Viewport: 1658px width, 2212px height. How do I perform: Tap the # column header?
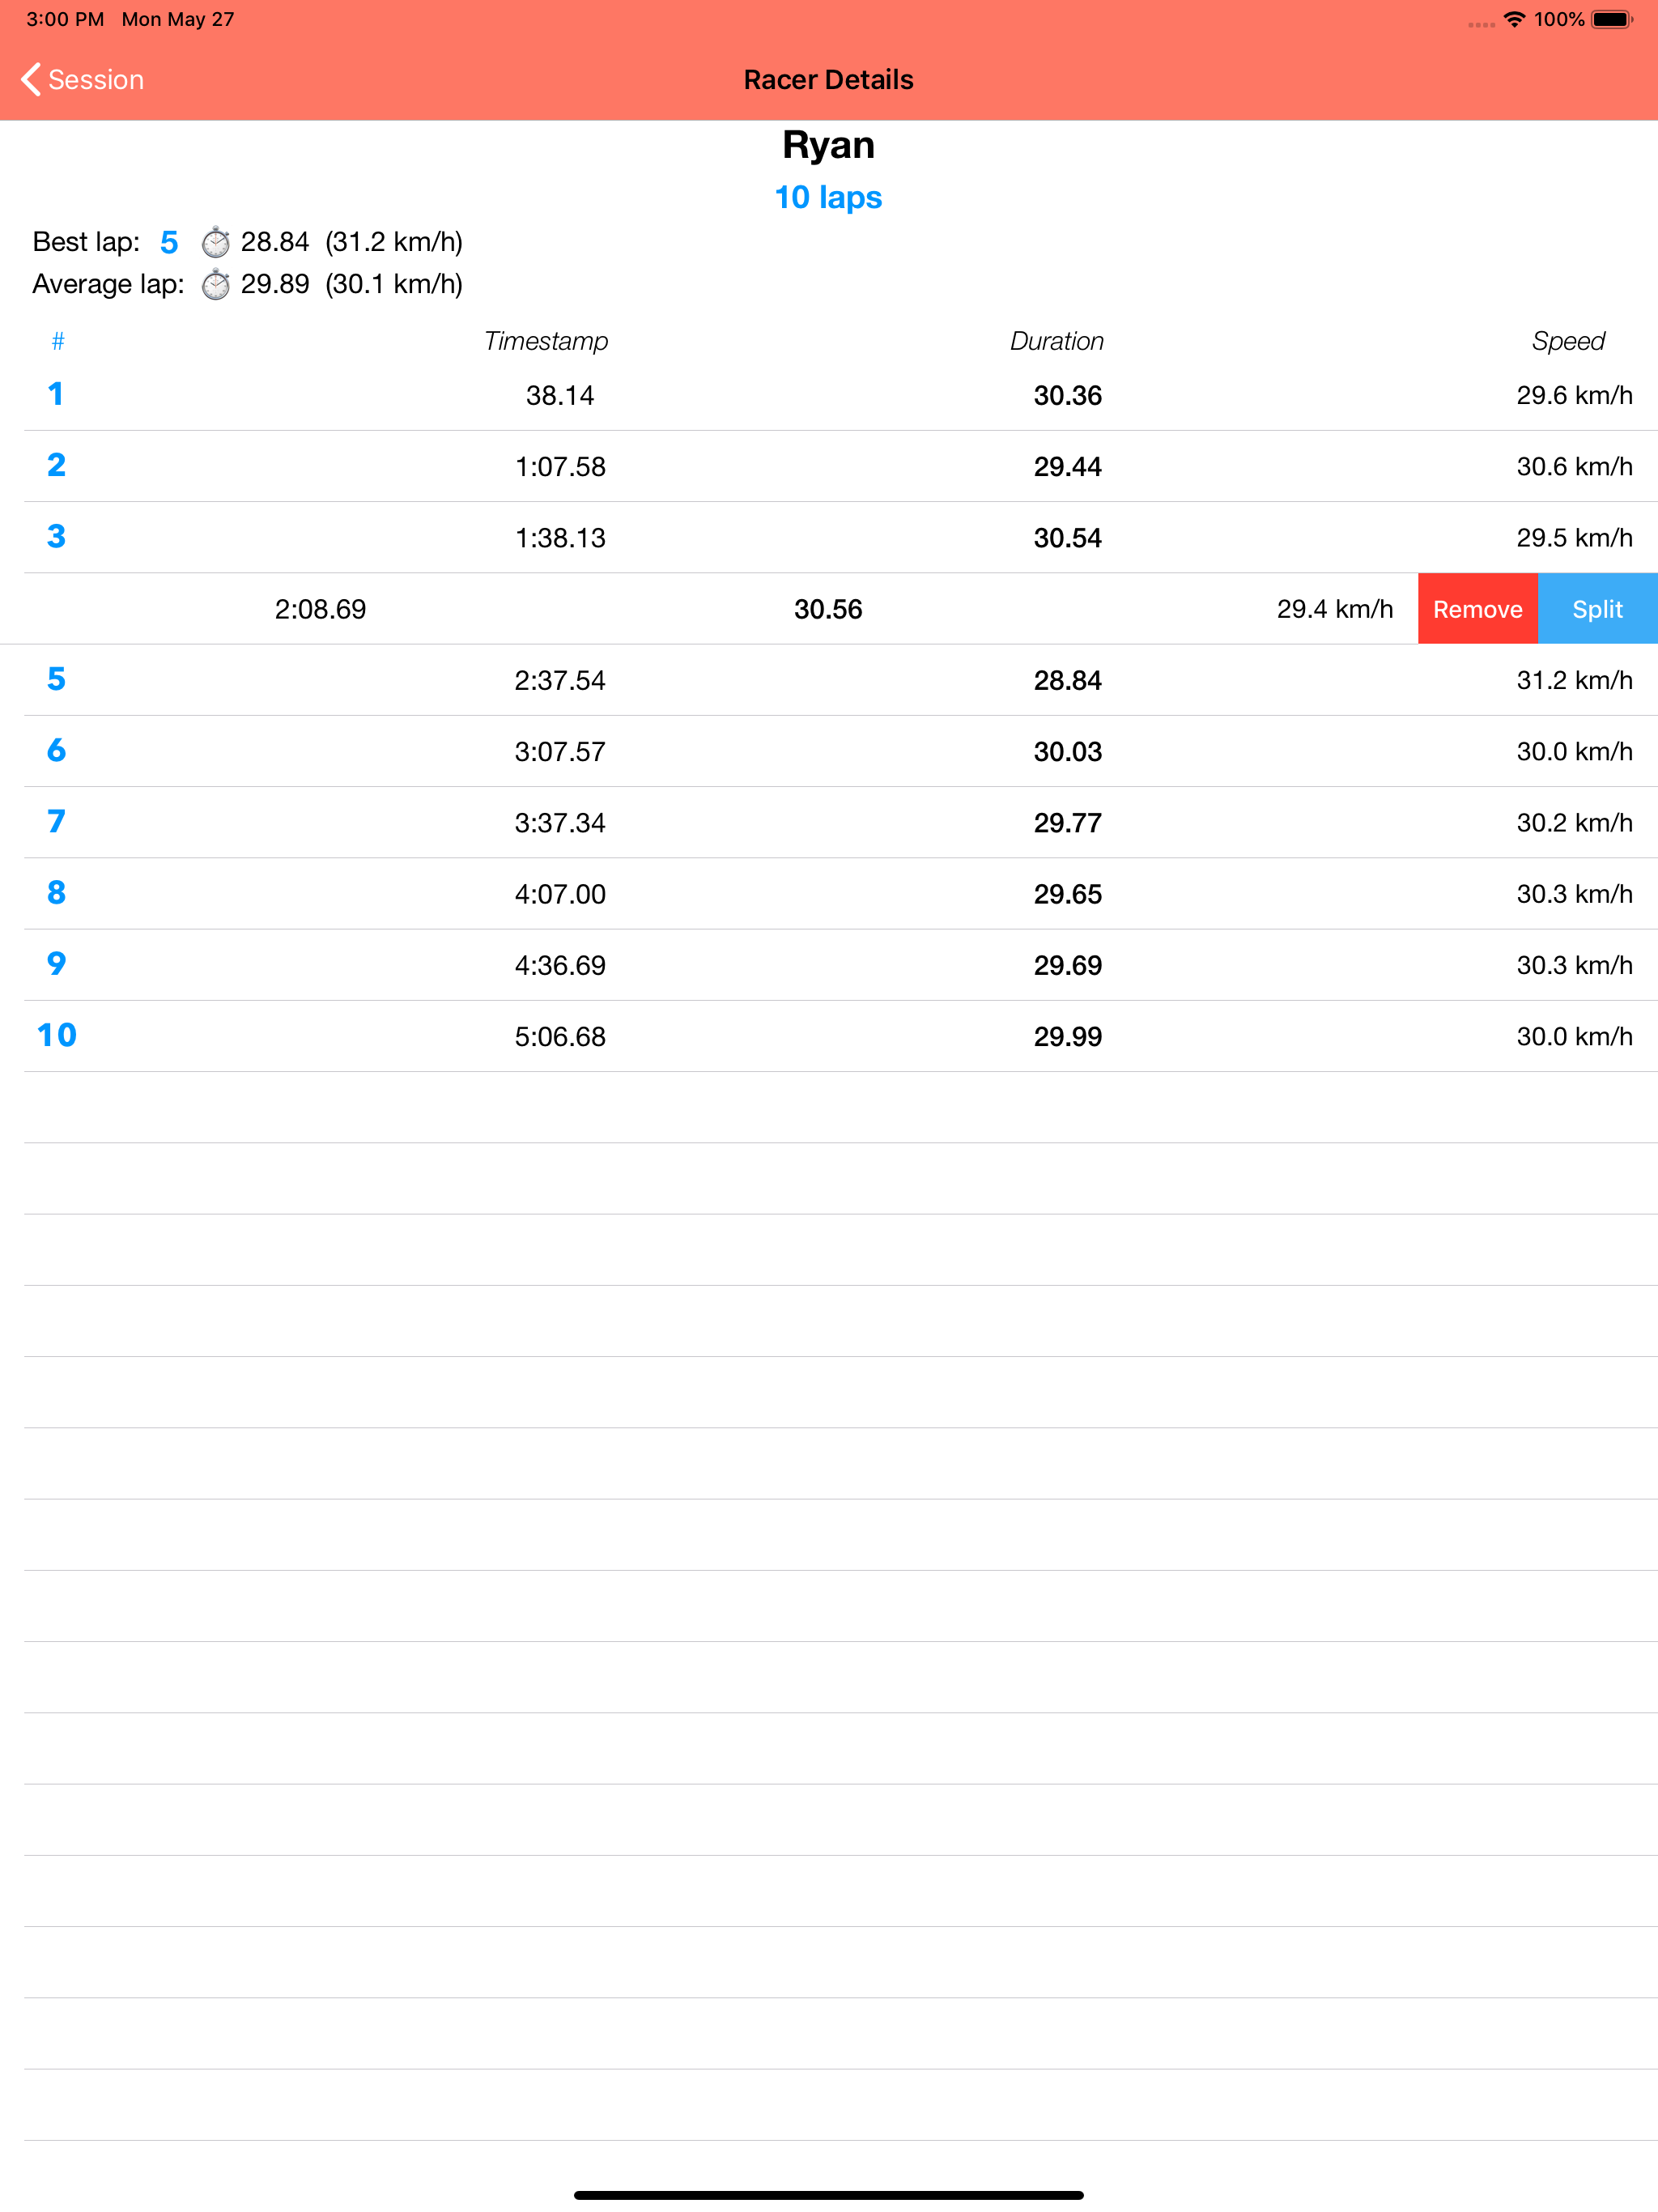point(58,341)
